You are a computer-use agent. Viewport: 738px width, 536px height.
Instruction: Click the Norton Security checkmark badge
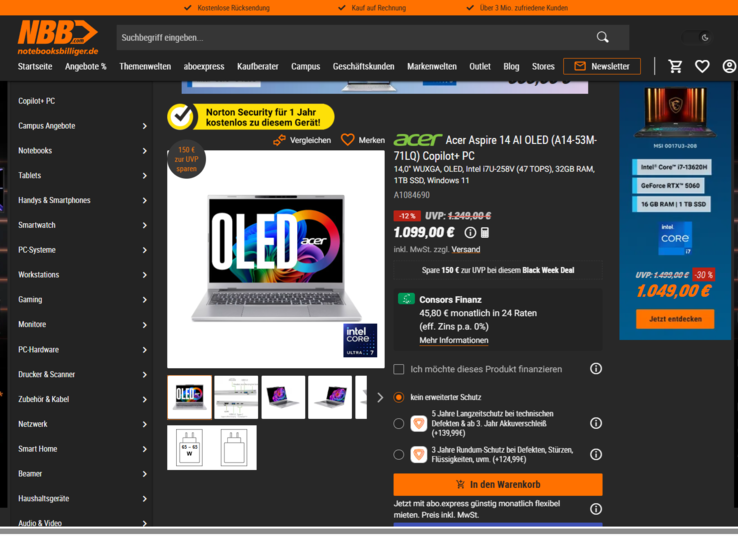pos(181,116)
